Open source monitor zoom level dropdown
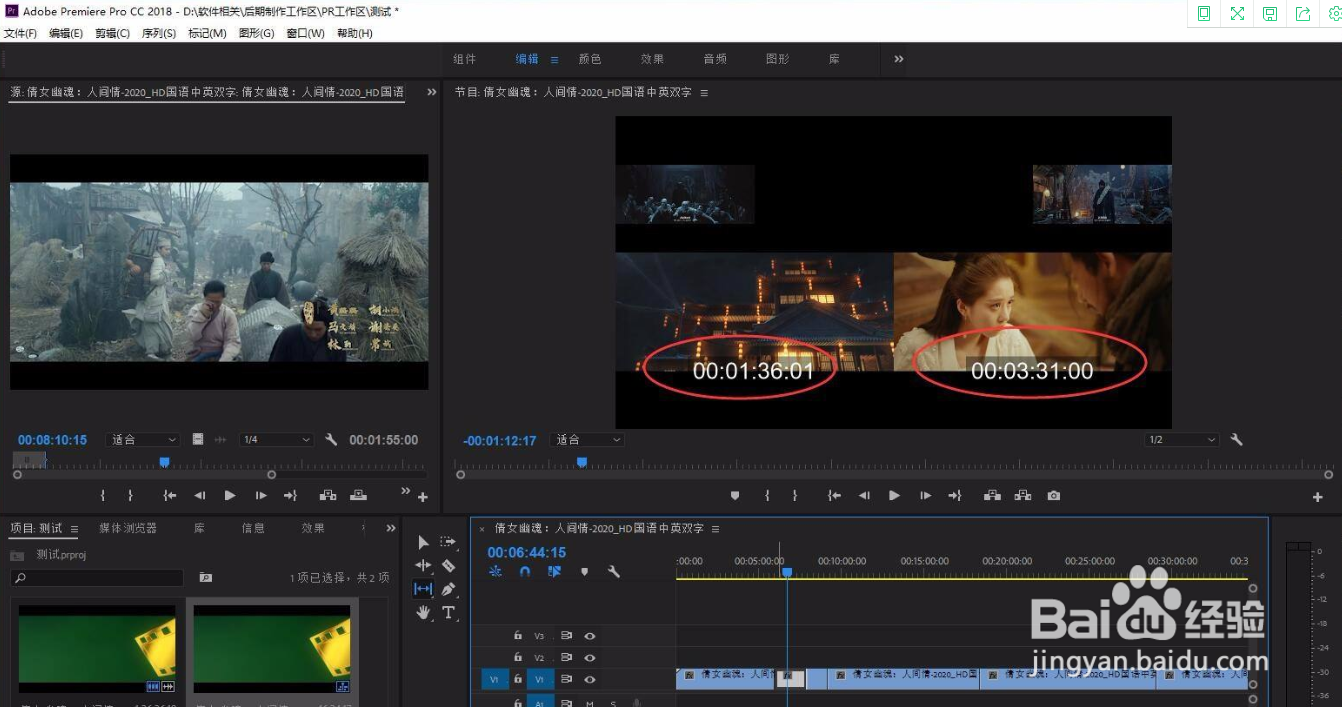The image size is (1342, 707). point(143,440)
